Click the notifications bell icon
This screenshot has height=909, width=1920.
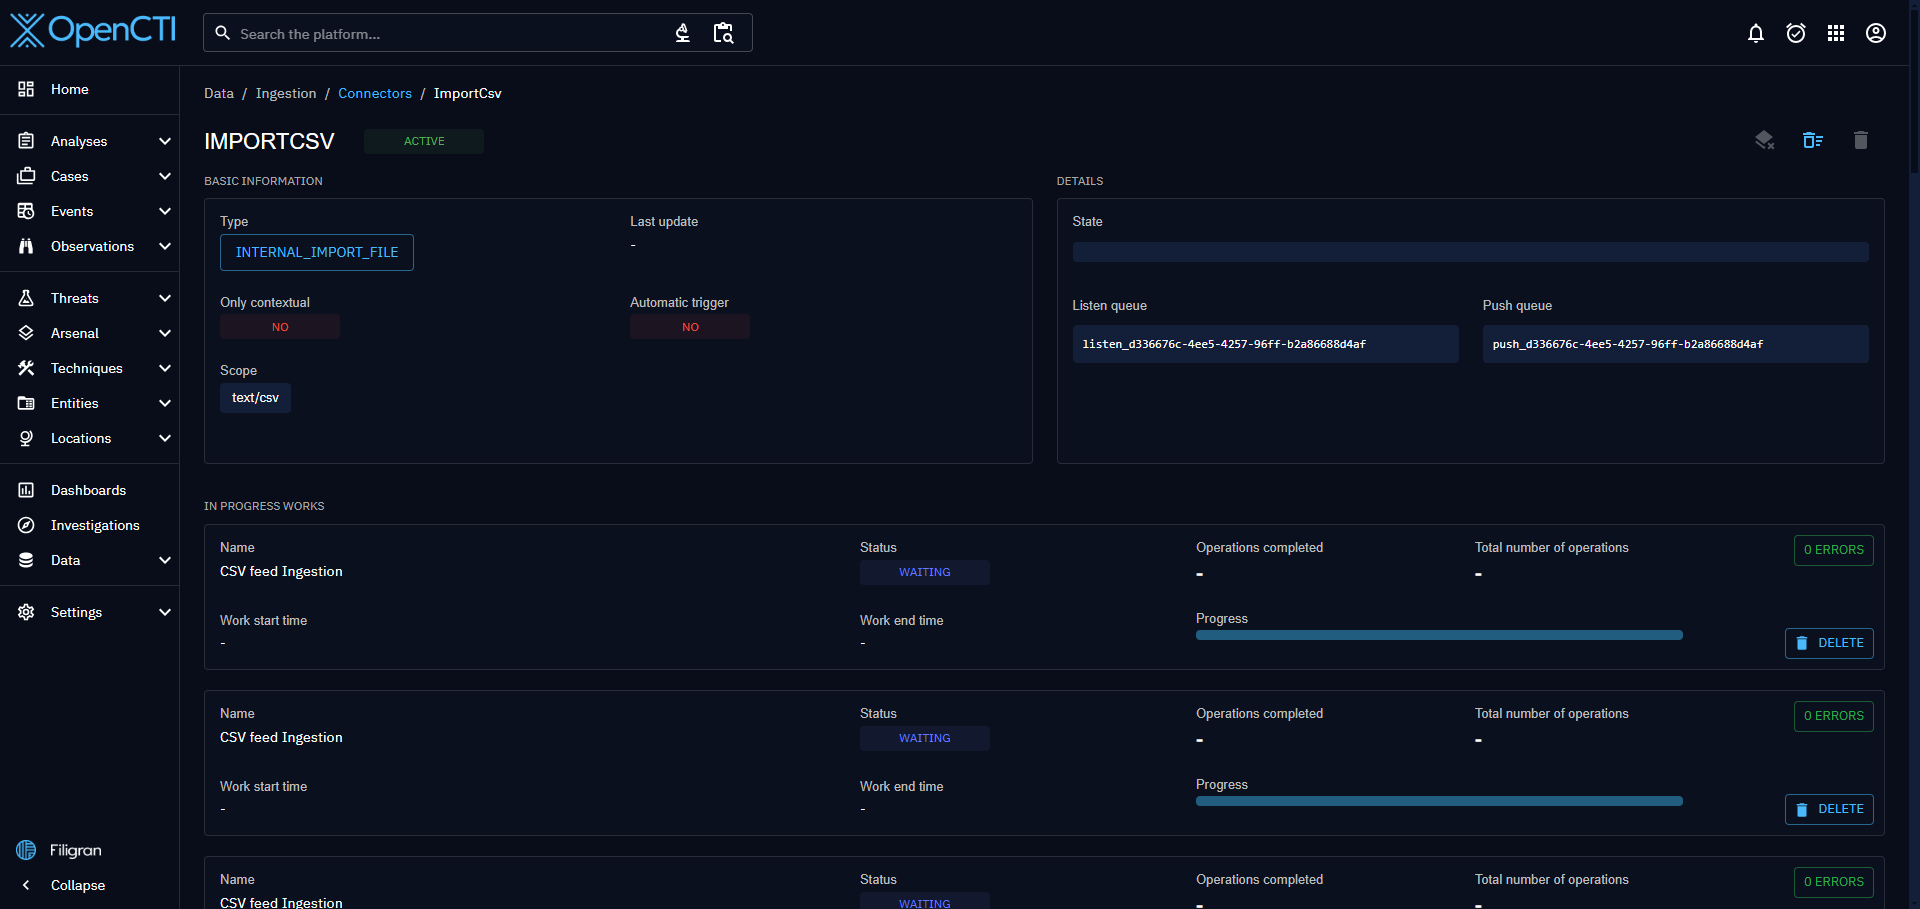(1755, 33)
